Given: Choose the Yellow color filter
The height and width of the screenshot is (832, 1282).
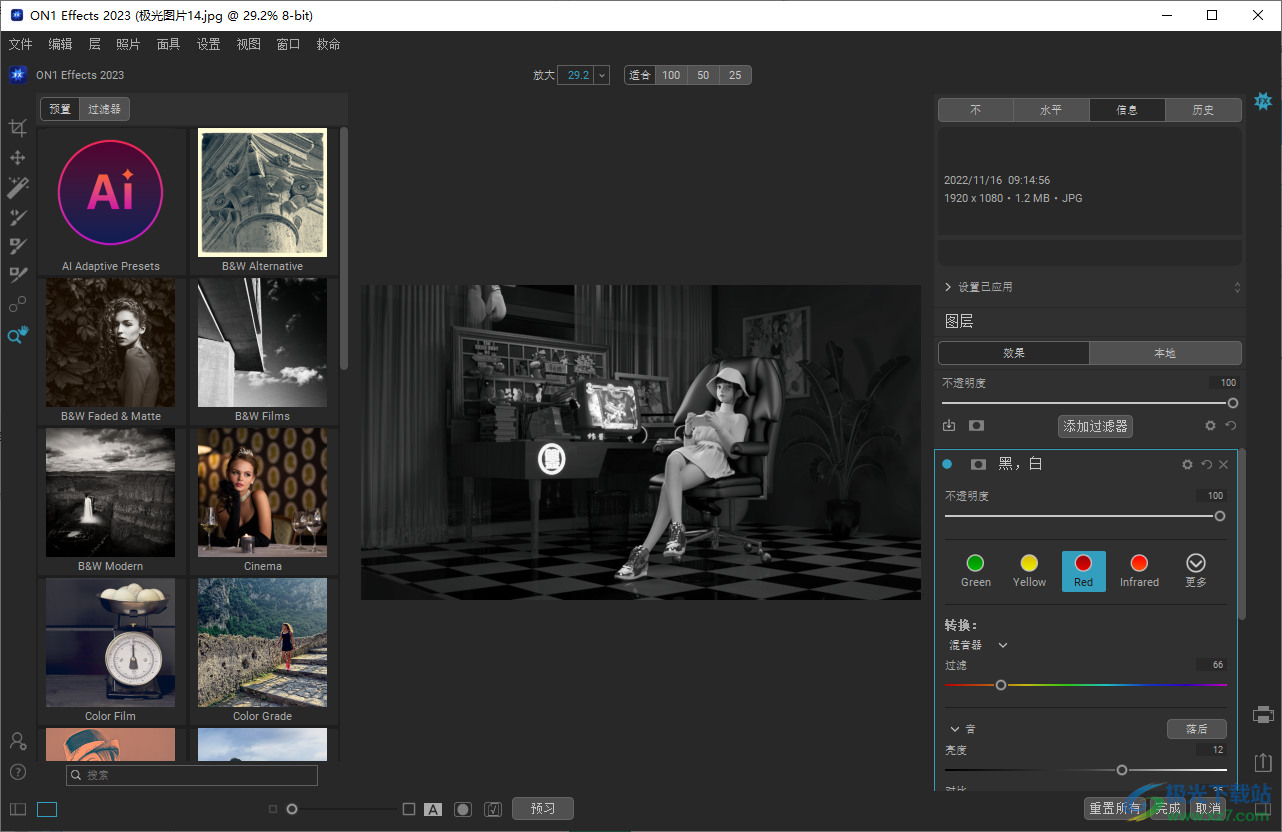Looking at the screenshot, I should tap(1029, 571).
